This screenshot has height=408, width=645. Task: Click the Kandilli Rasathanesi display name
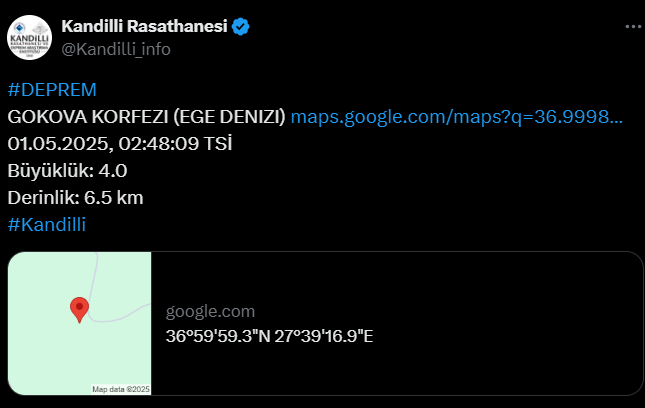point(144,26)
